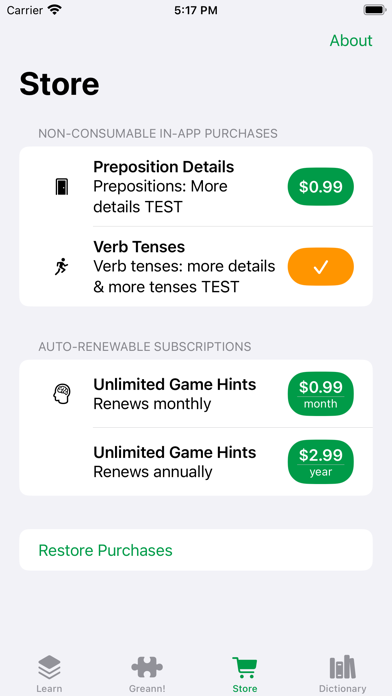
Task: Buy Preposition Details for $0.99
Action: (321, 186)
